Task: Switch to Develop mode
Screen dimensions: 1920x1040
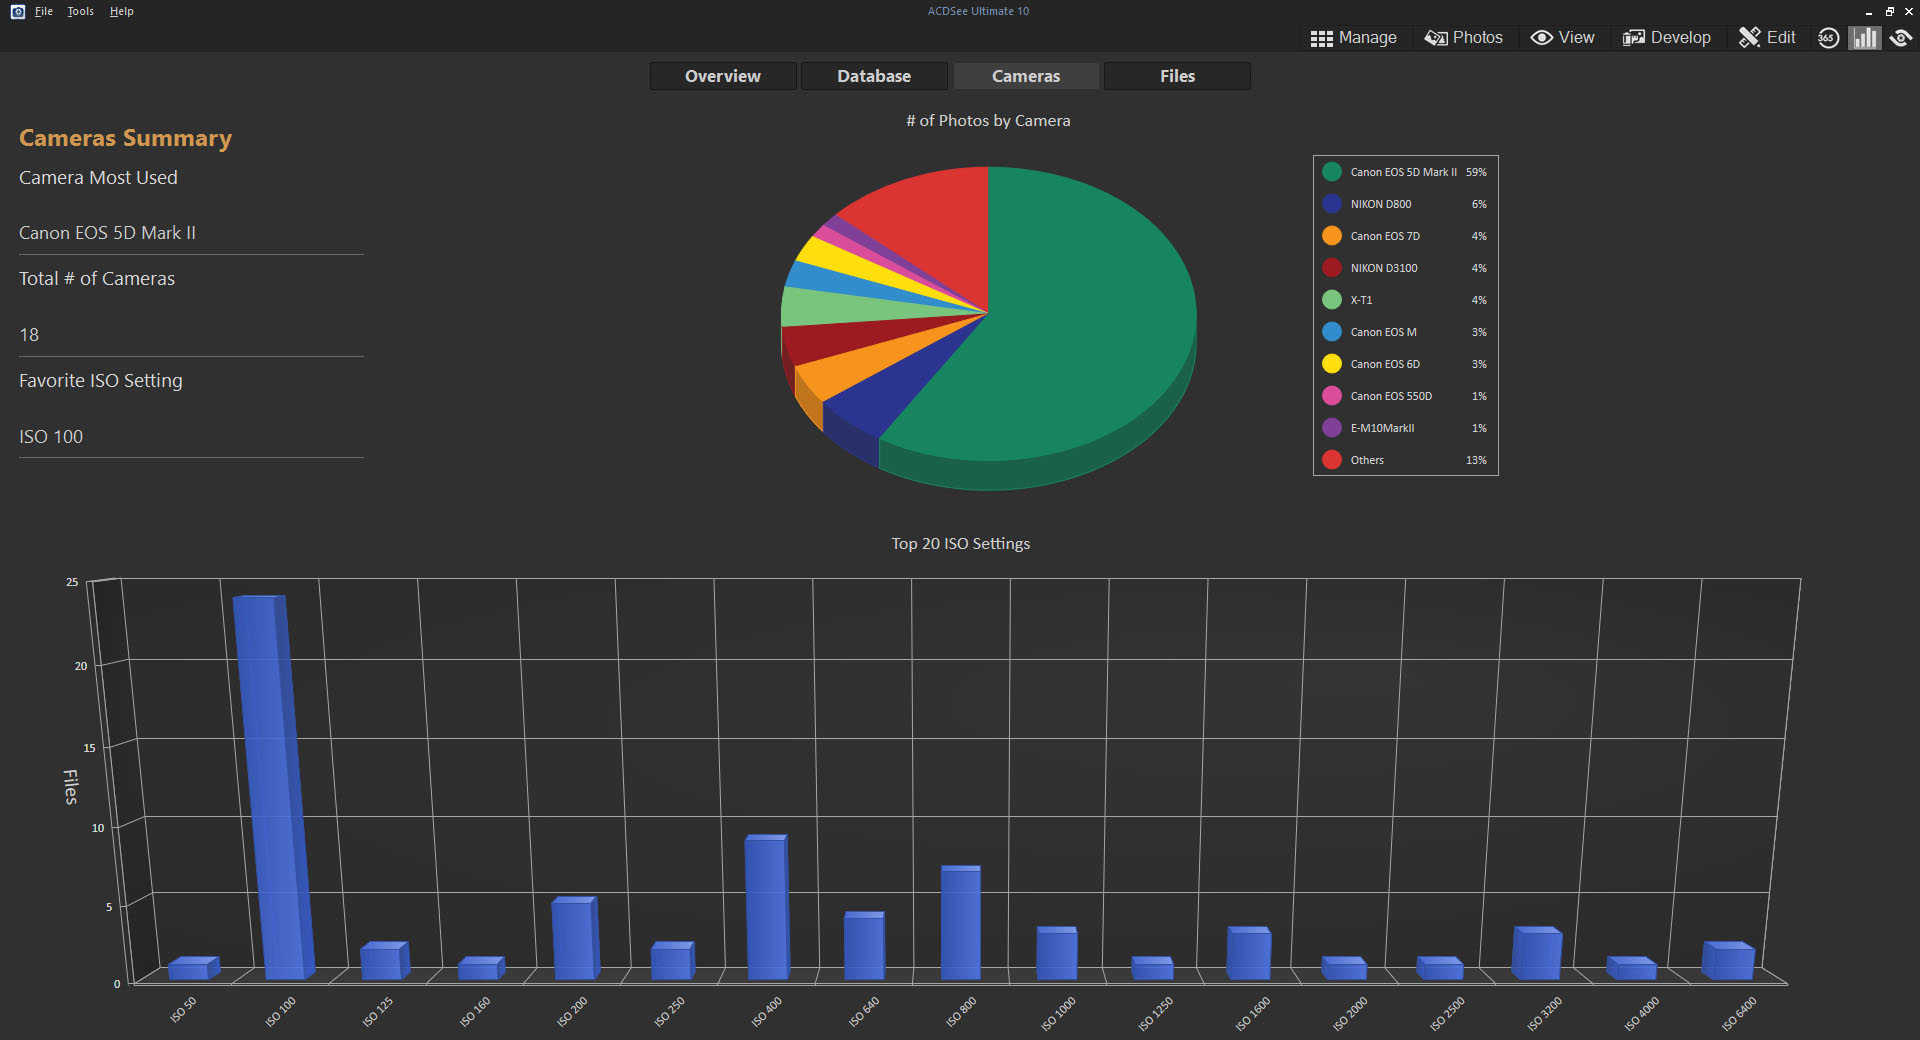Action: pyautogui.click(x=1667, y=38)
